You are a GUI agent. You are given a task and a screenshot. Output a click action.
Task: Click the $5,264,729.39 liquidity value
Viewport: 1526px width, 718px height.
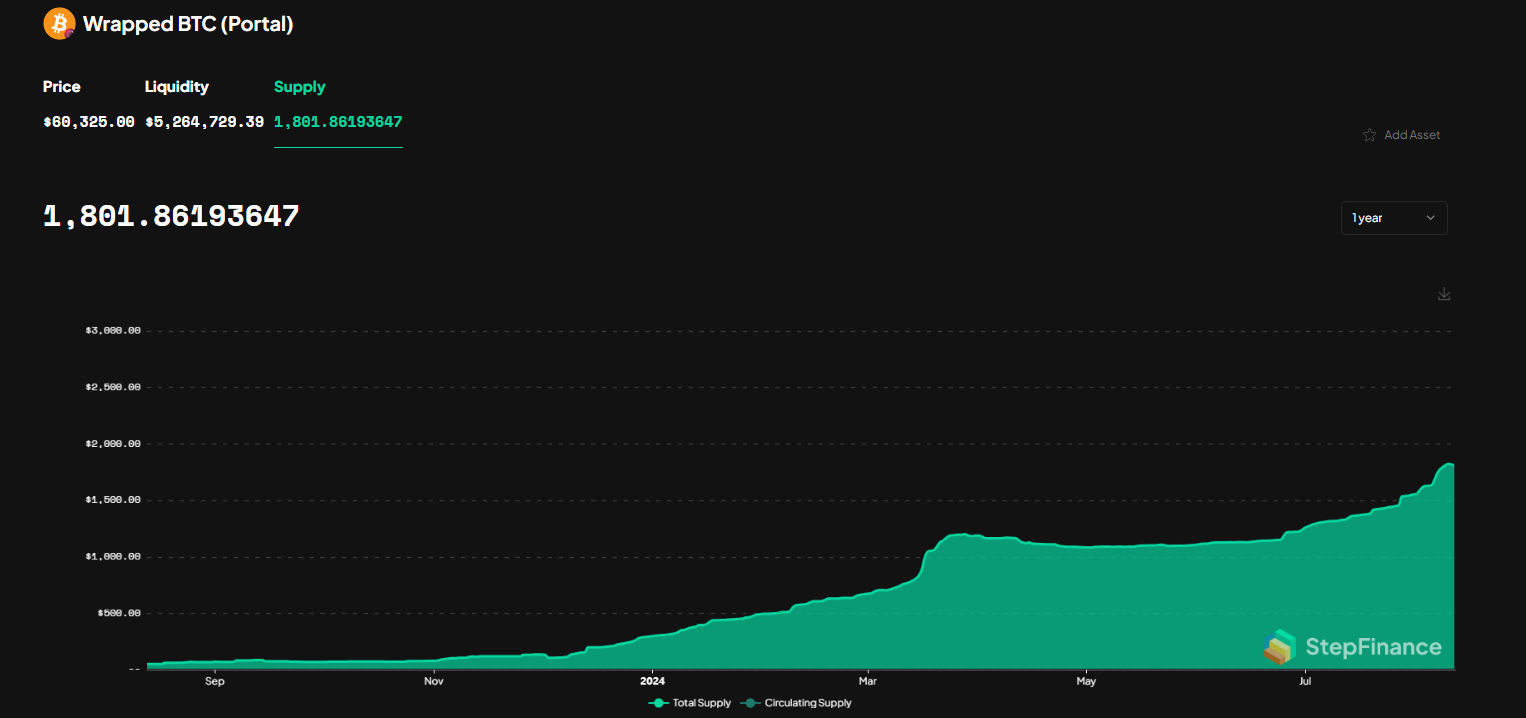(204, 122)
